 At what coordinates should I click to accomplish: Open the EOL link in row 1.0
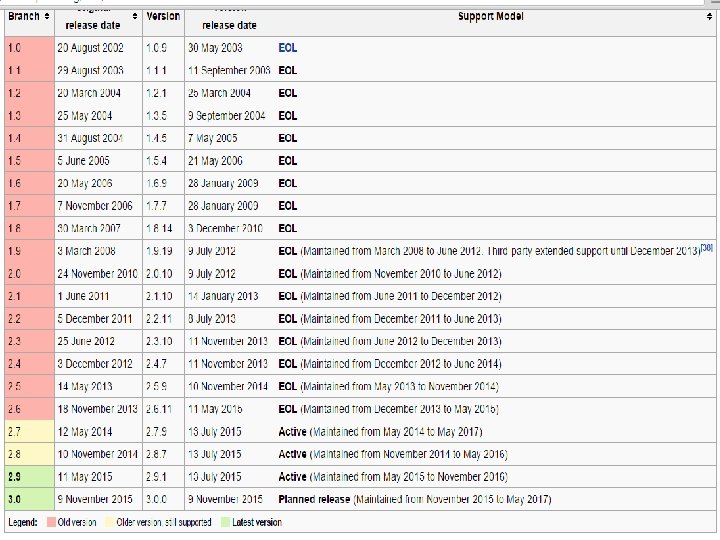click(287, 48)
